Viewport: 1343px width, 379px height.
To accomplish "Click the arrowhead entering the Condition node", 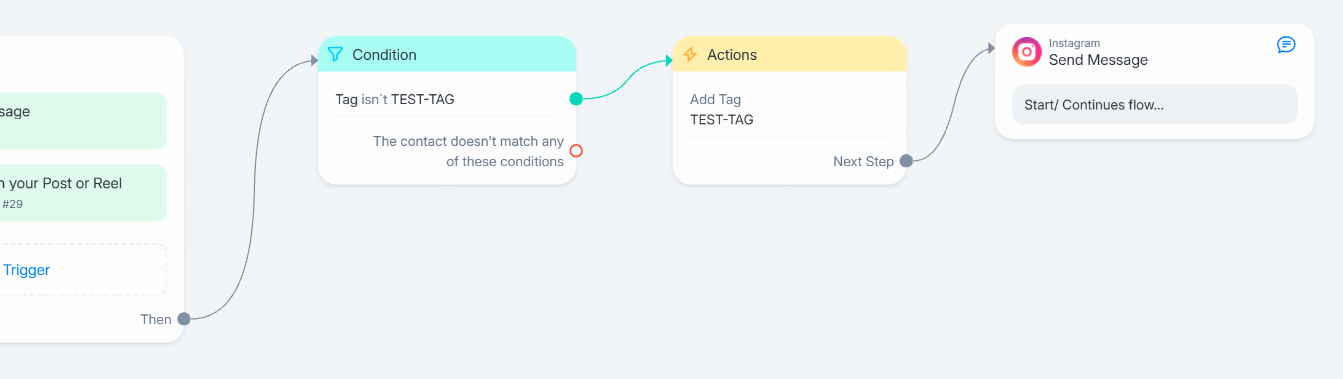I will point(313,61).
